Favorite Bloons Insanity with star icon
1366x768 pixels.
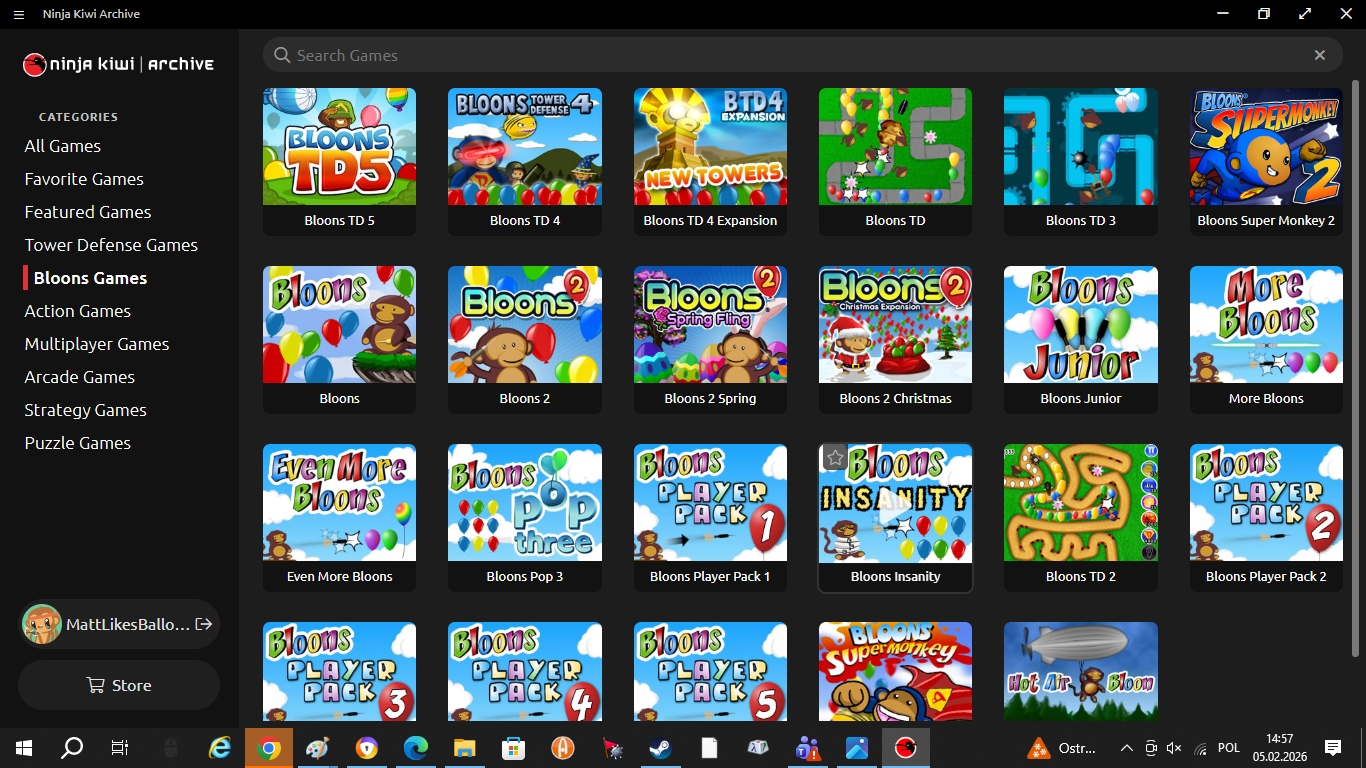coord(834,458)
